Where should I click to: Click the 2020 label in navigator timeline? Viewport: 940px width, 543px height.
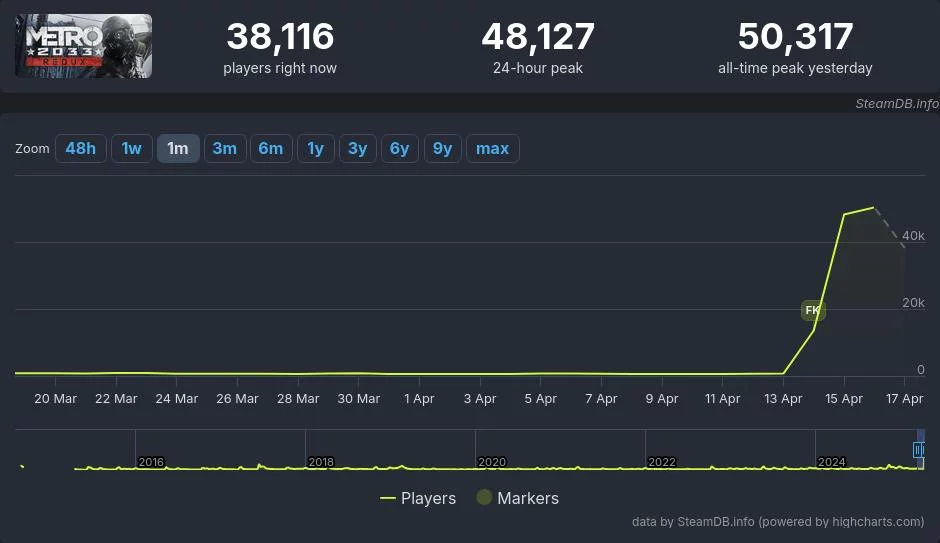[492, 462]
